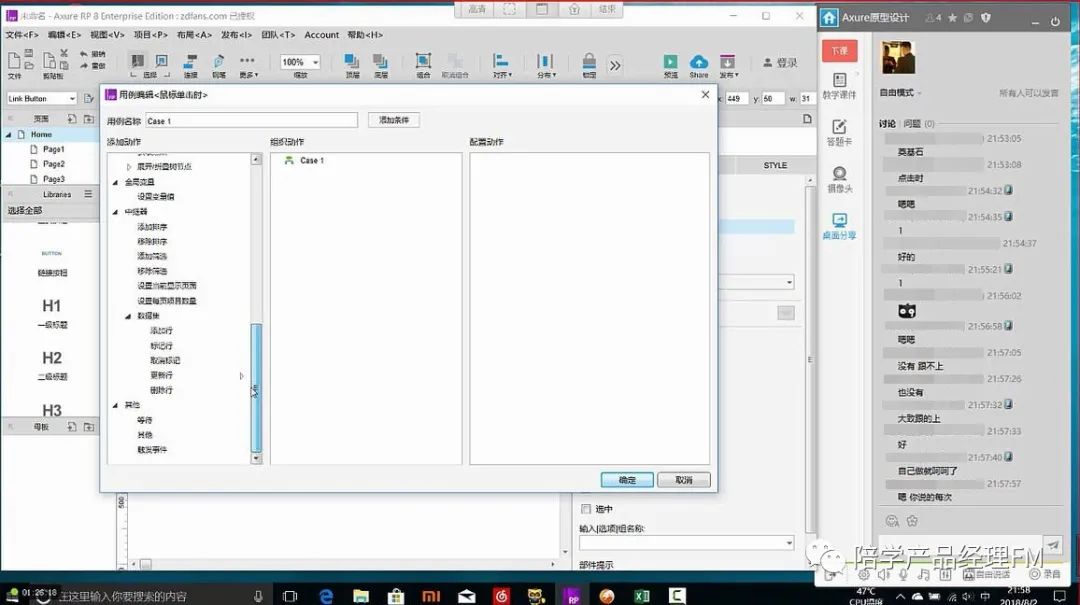Open the Link Button style dropdown
Screen dimensions: 1080x605
[x=72, y=99]
